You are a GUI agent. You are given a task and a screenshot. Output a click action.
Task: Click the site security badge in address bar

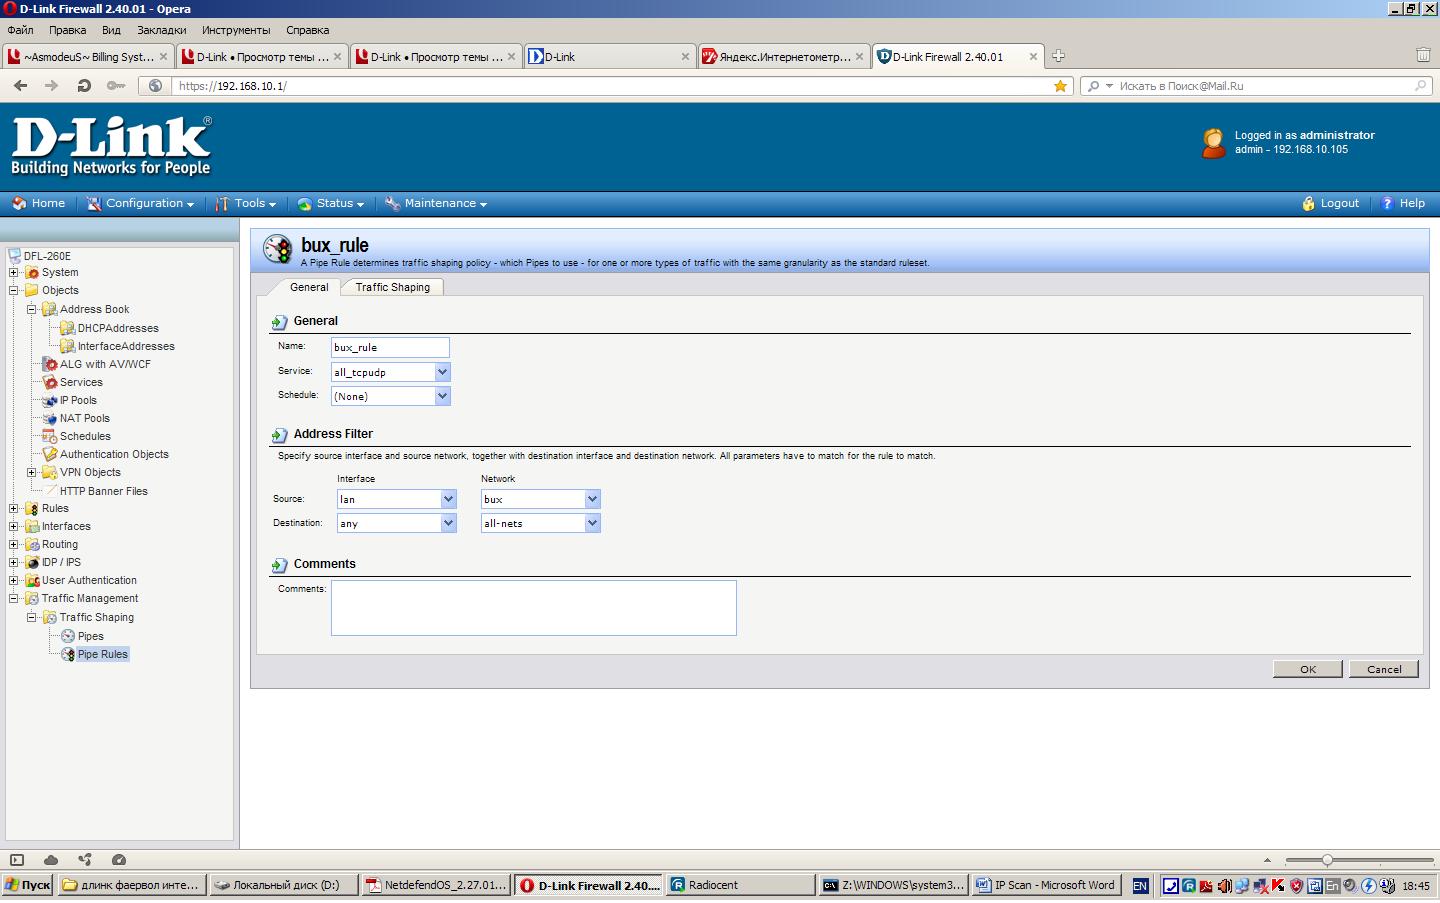point(155,86)
